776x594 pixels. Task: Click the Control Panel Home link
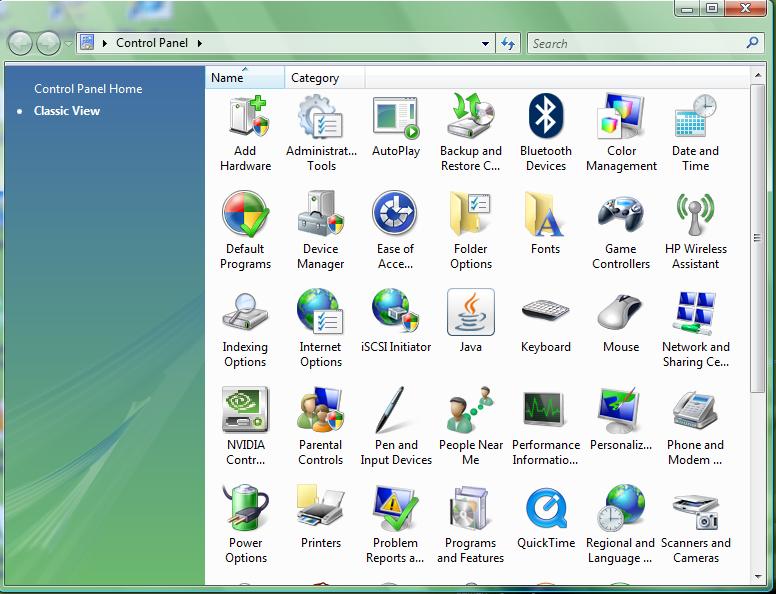pos(88,89)
